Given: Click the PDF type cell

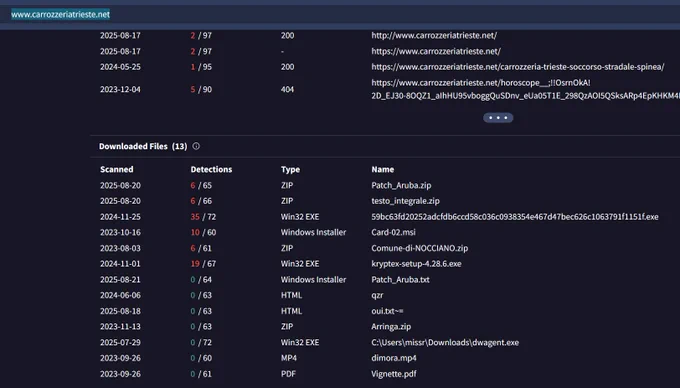Looking at the screenshot, I should point(288,374).
